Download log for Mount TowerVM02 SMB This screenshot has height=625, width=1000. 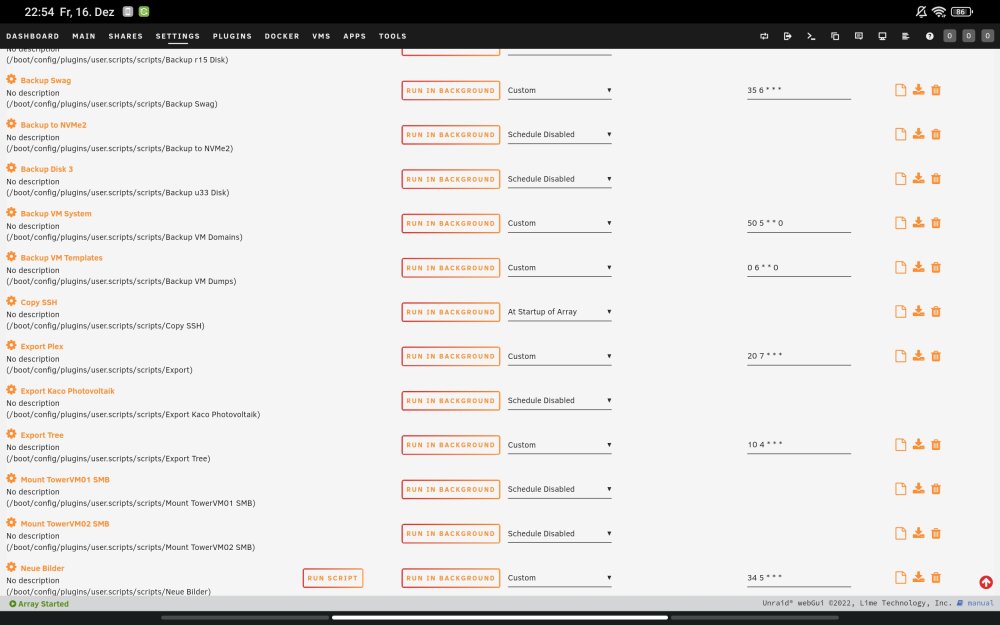[x=918, y=533]
